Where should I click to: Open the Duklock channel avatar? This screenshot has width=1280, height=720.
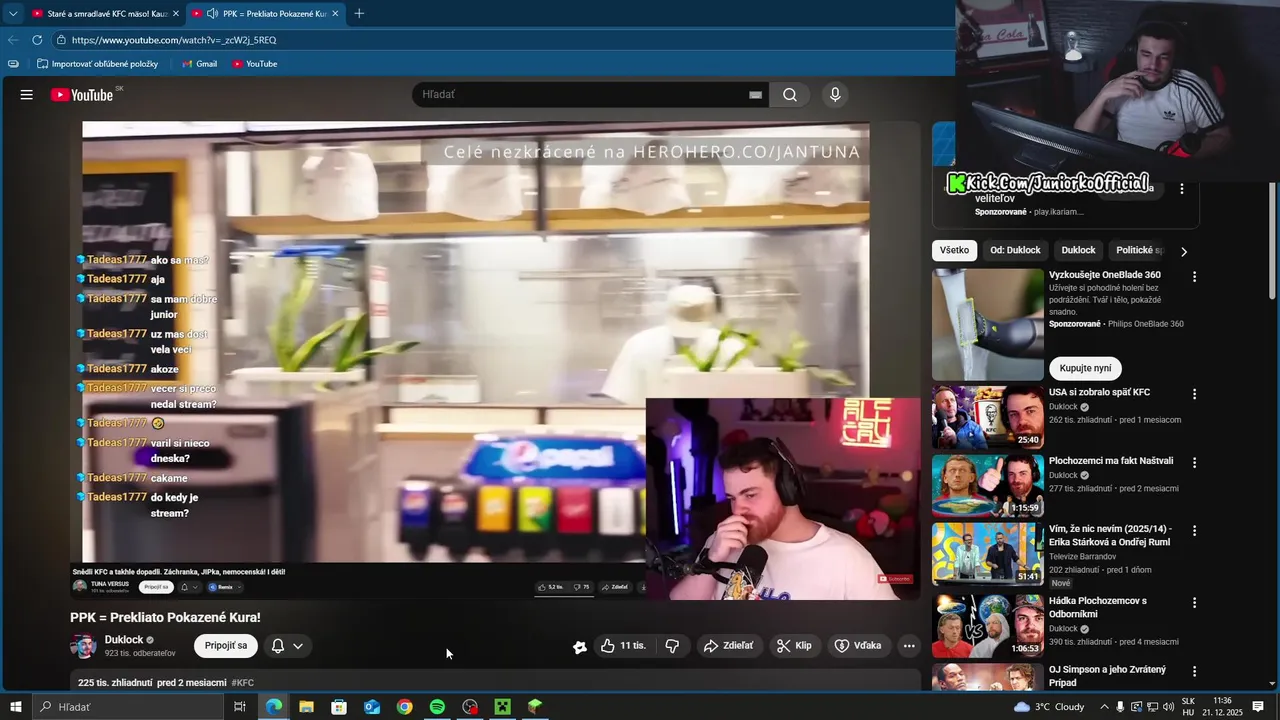(x=83, y=646)
